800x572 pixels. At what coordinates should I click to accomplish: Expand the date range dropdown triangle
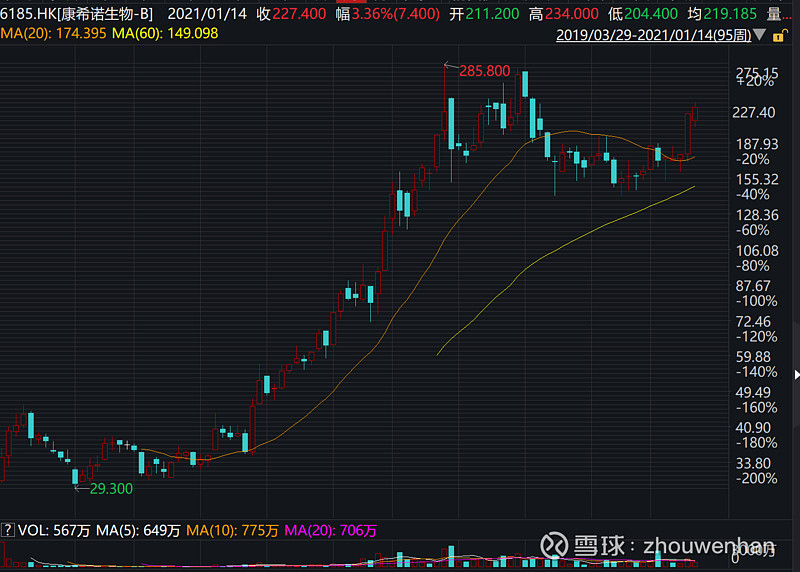[x=759, y=35]
